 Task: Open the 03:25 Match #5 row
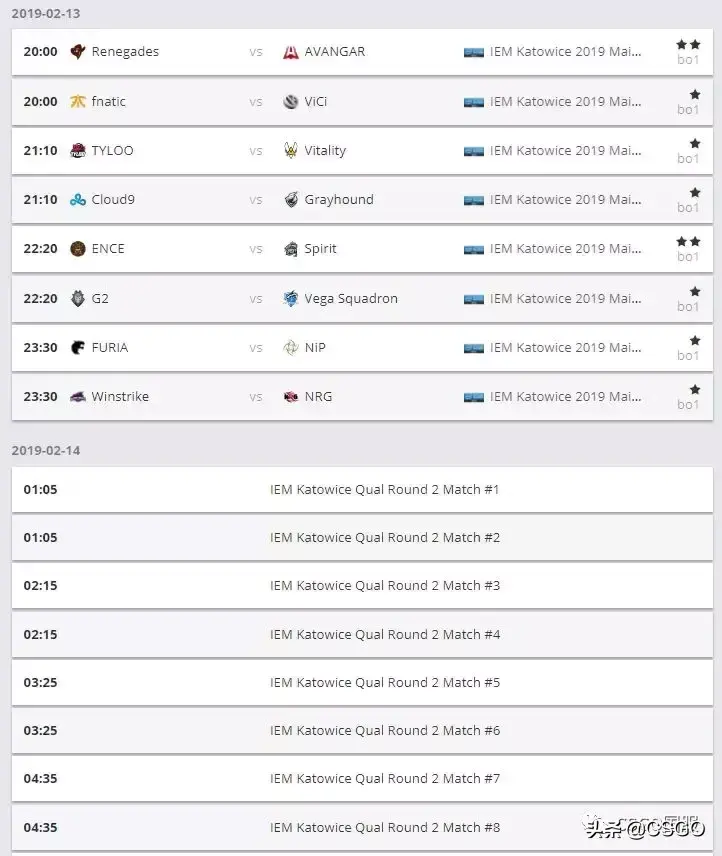[384, 682]
